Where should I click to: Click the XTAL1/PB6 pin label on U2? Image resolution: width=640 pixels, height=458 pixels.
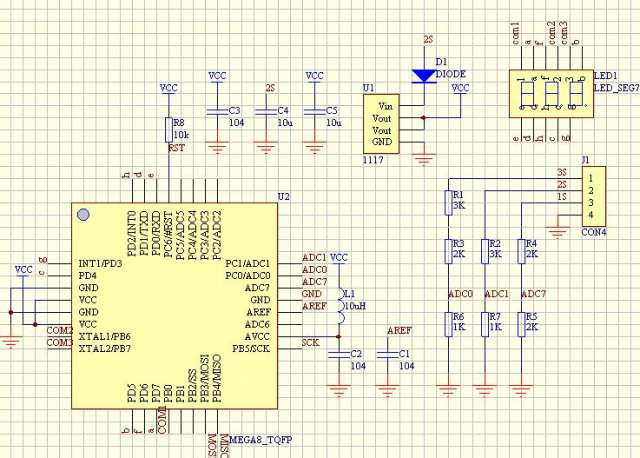103,337
